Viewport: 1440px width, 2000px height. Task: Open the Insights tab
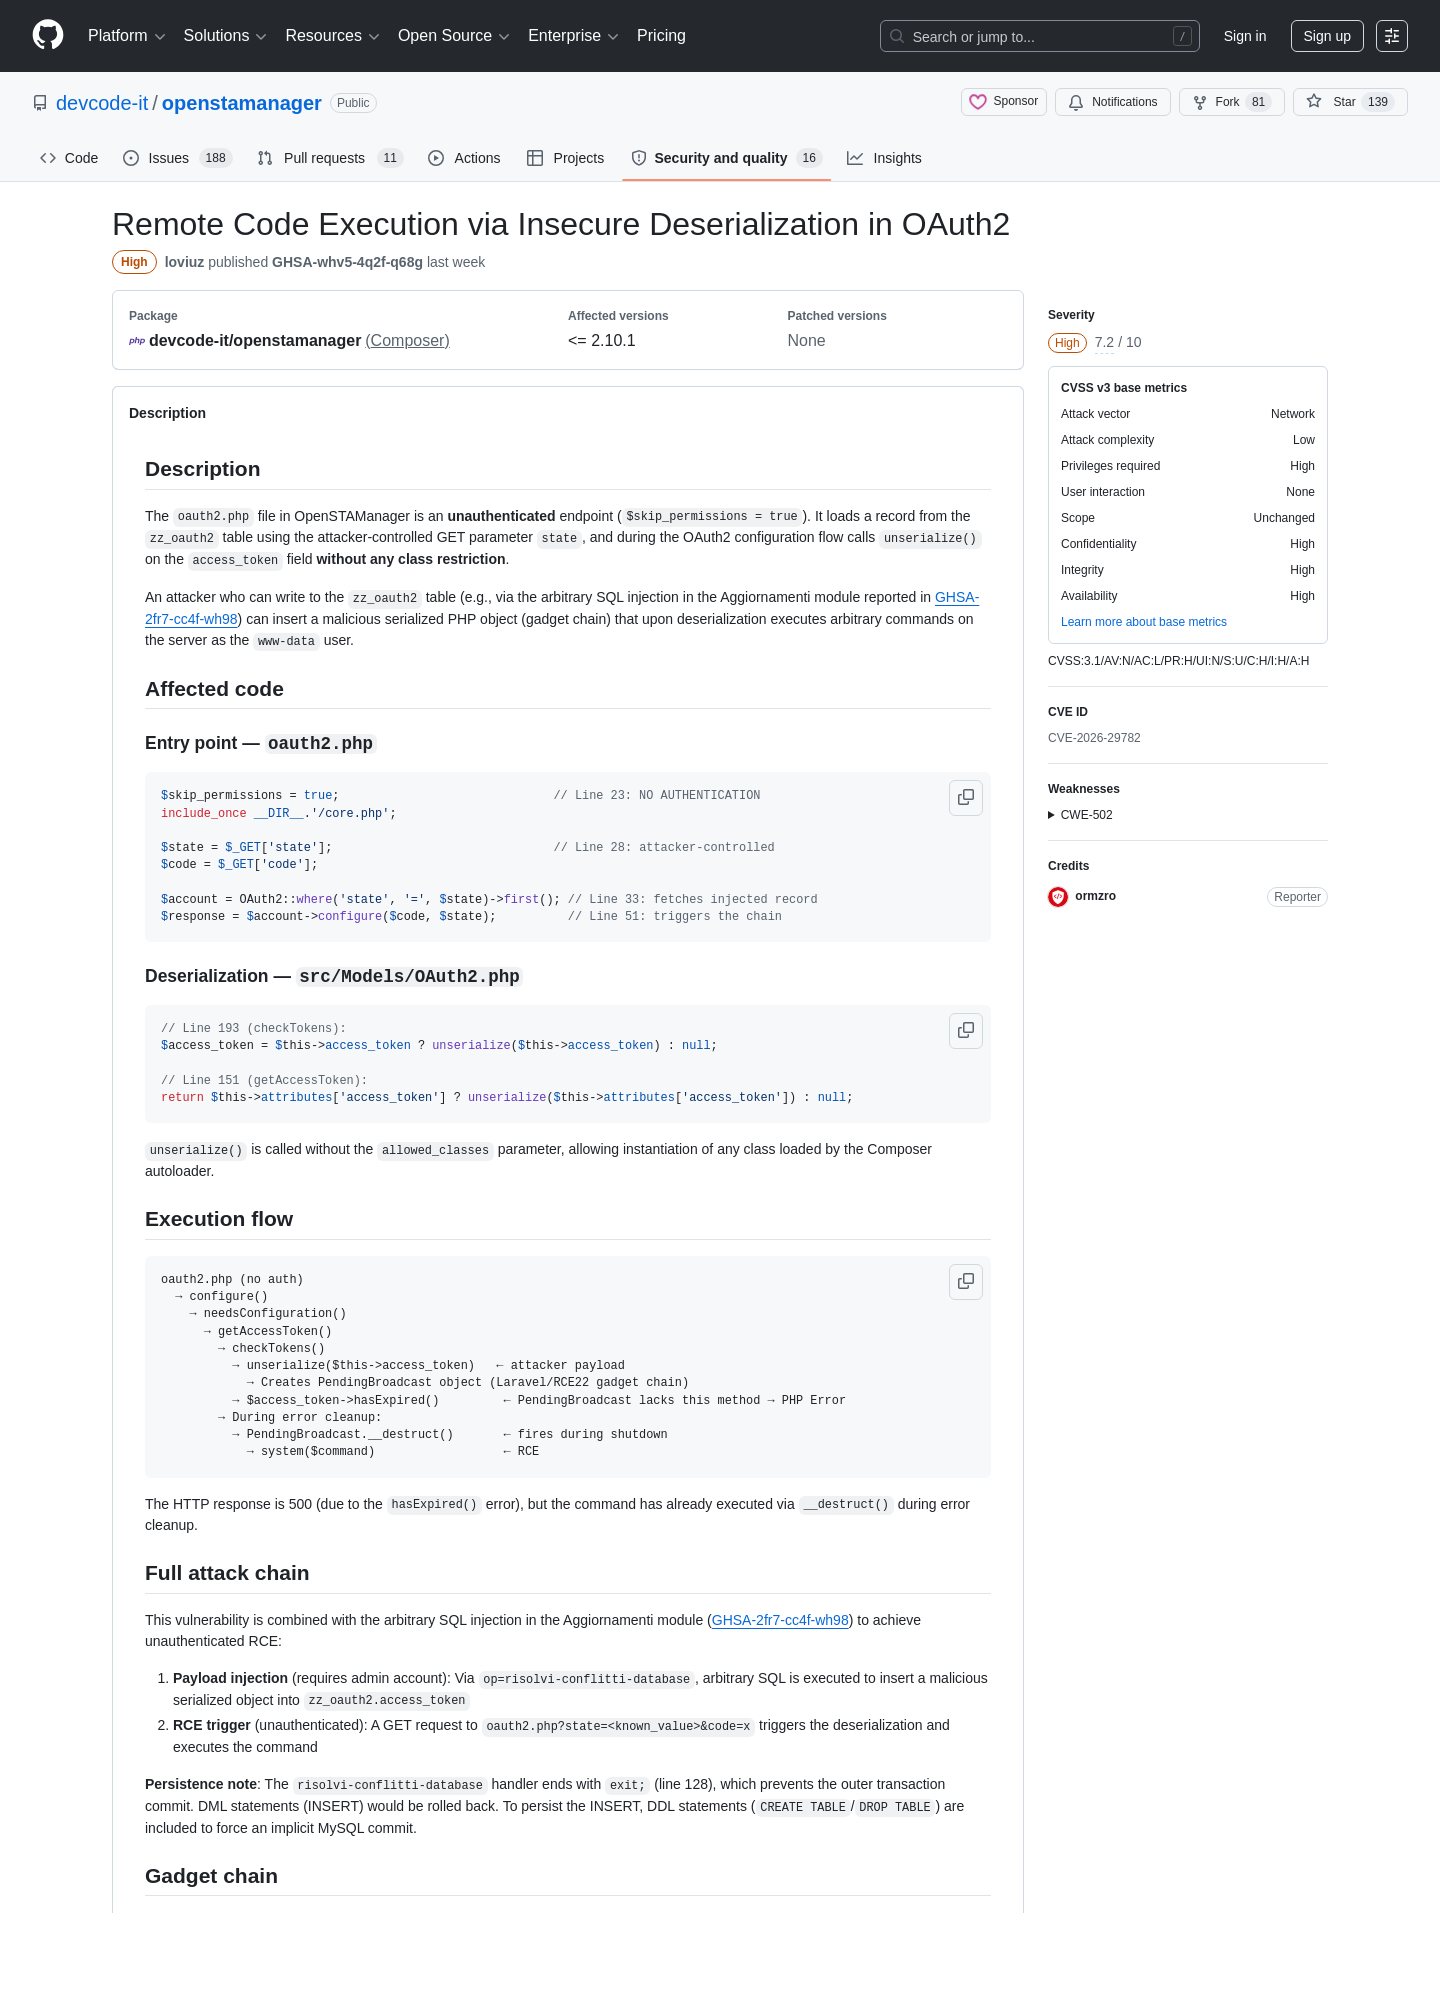(x=884, y=158)
